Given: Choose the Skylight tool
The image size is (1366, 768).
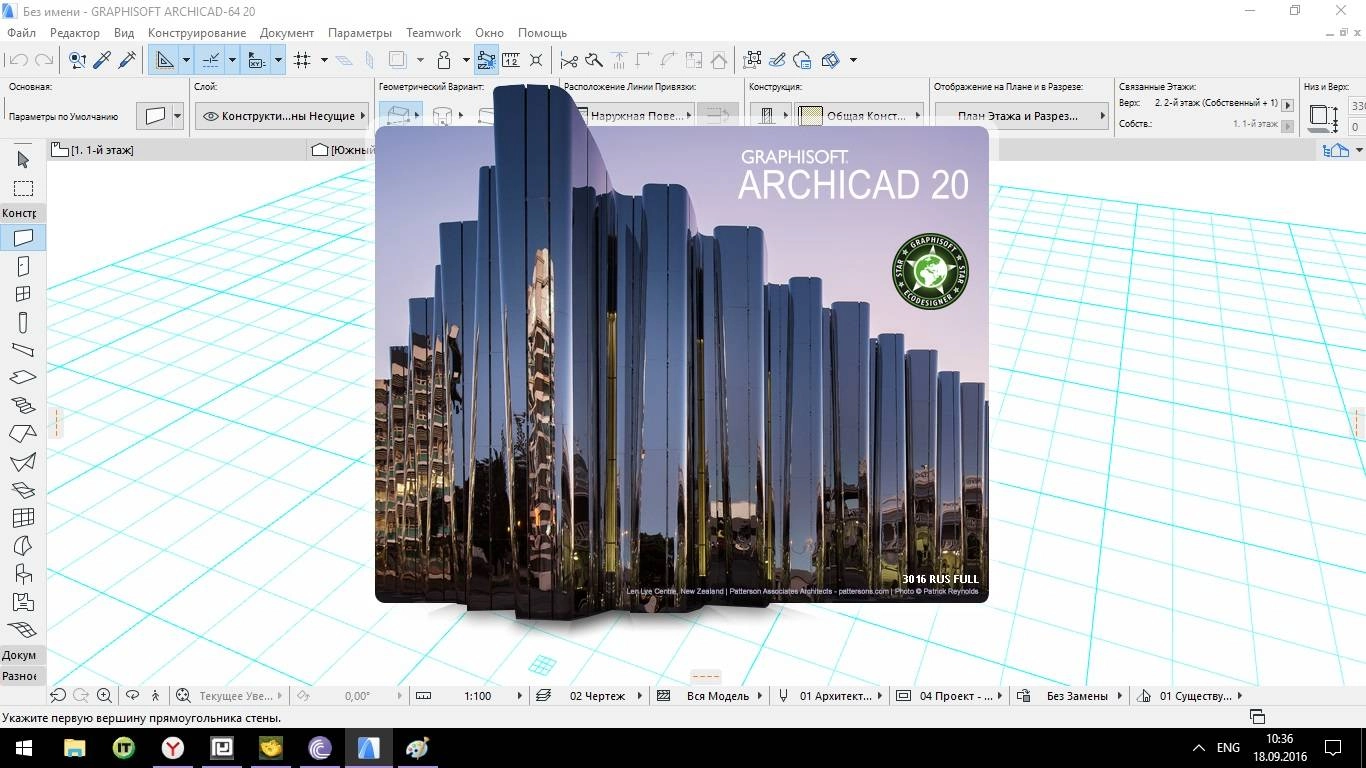Looking at the screenshot, I should (x=23, y=490).
